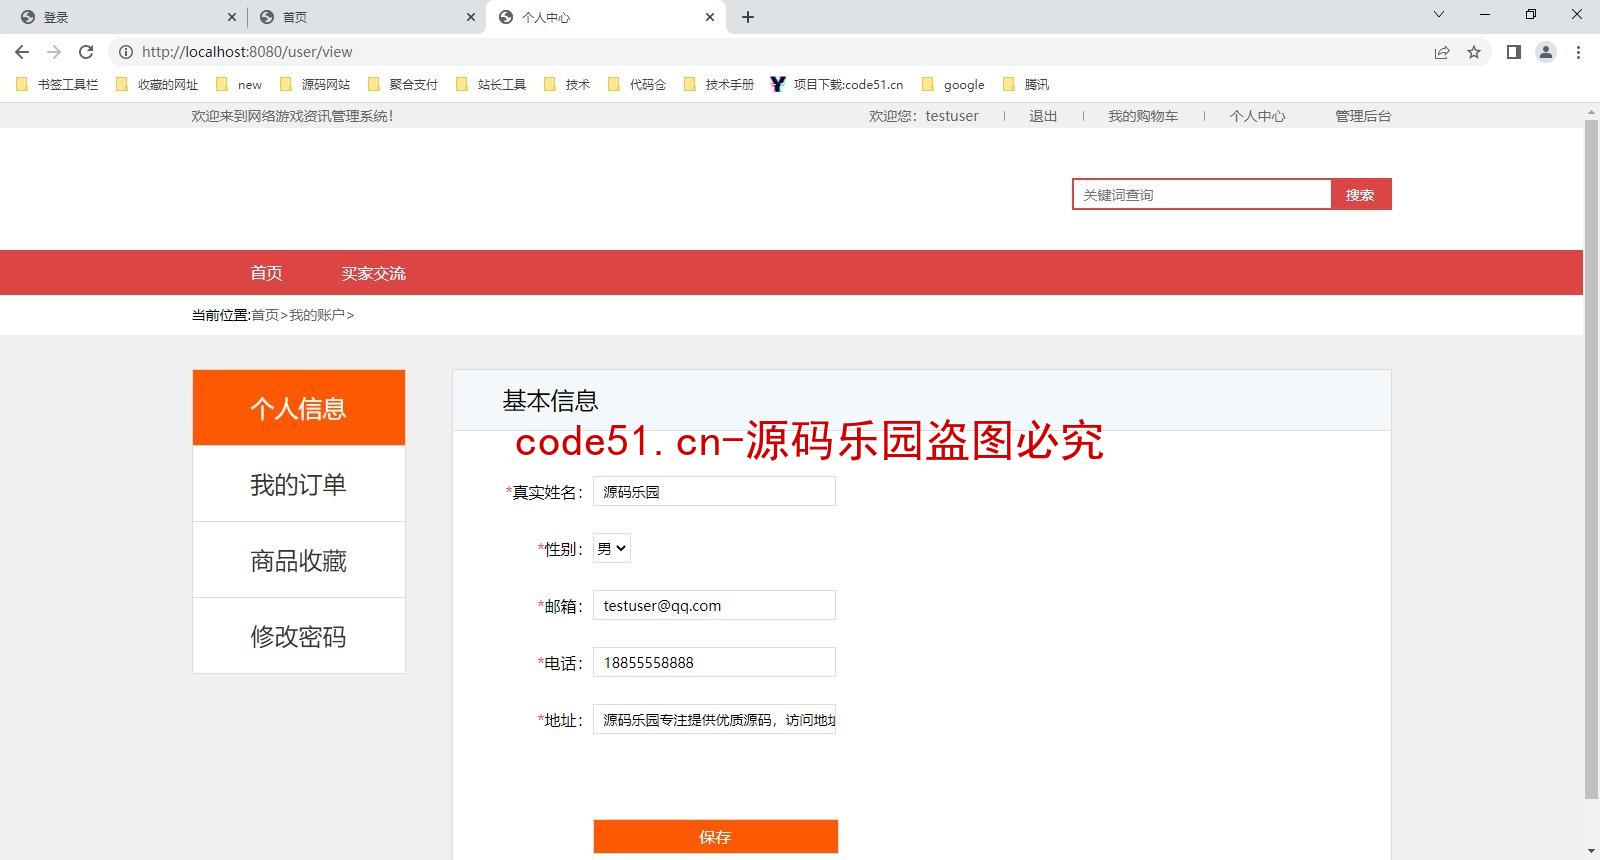Open the 收藏的网址 bookmark folder

point(157,85)
